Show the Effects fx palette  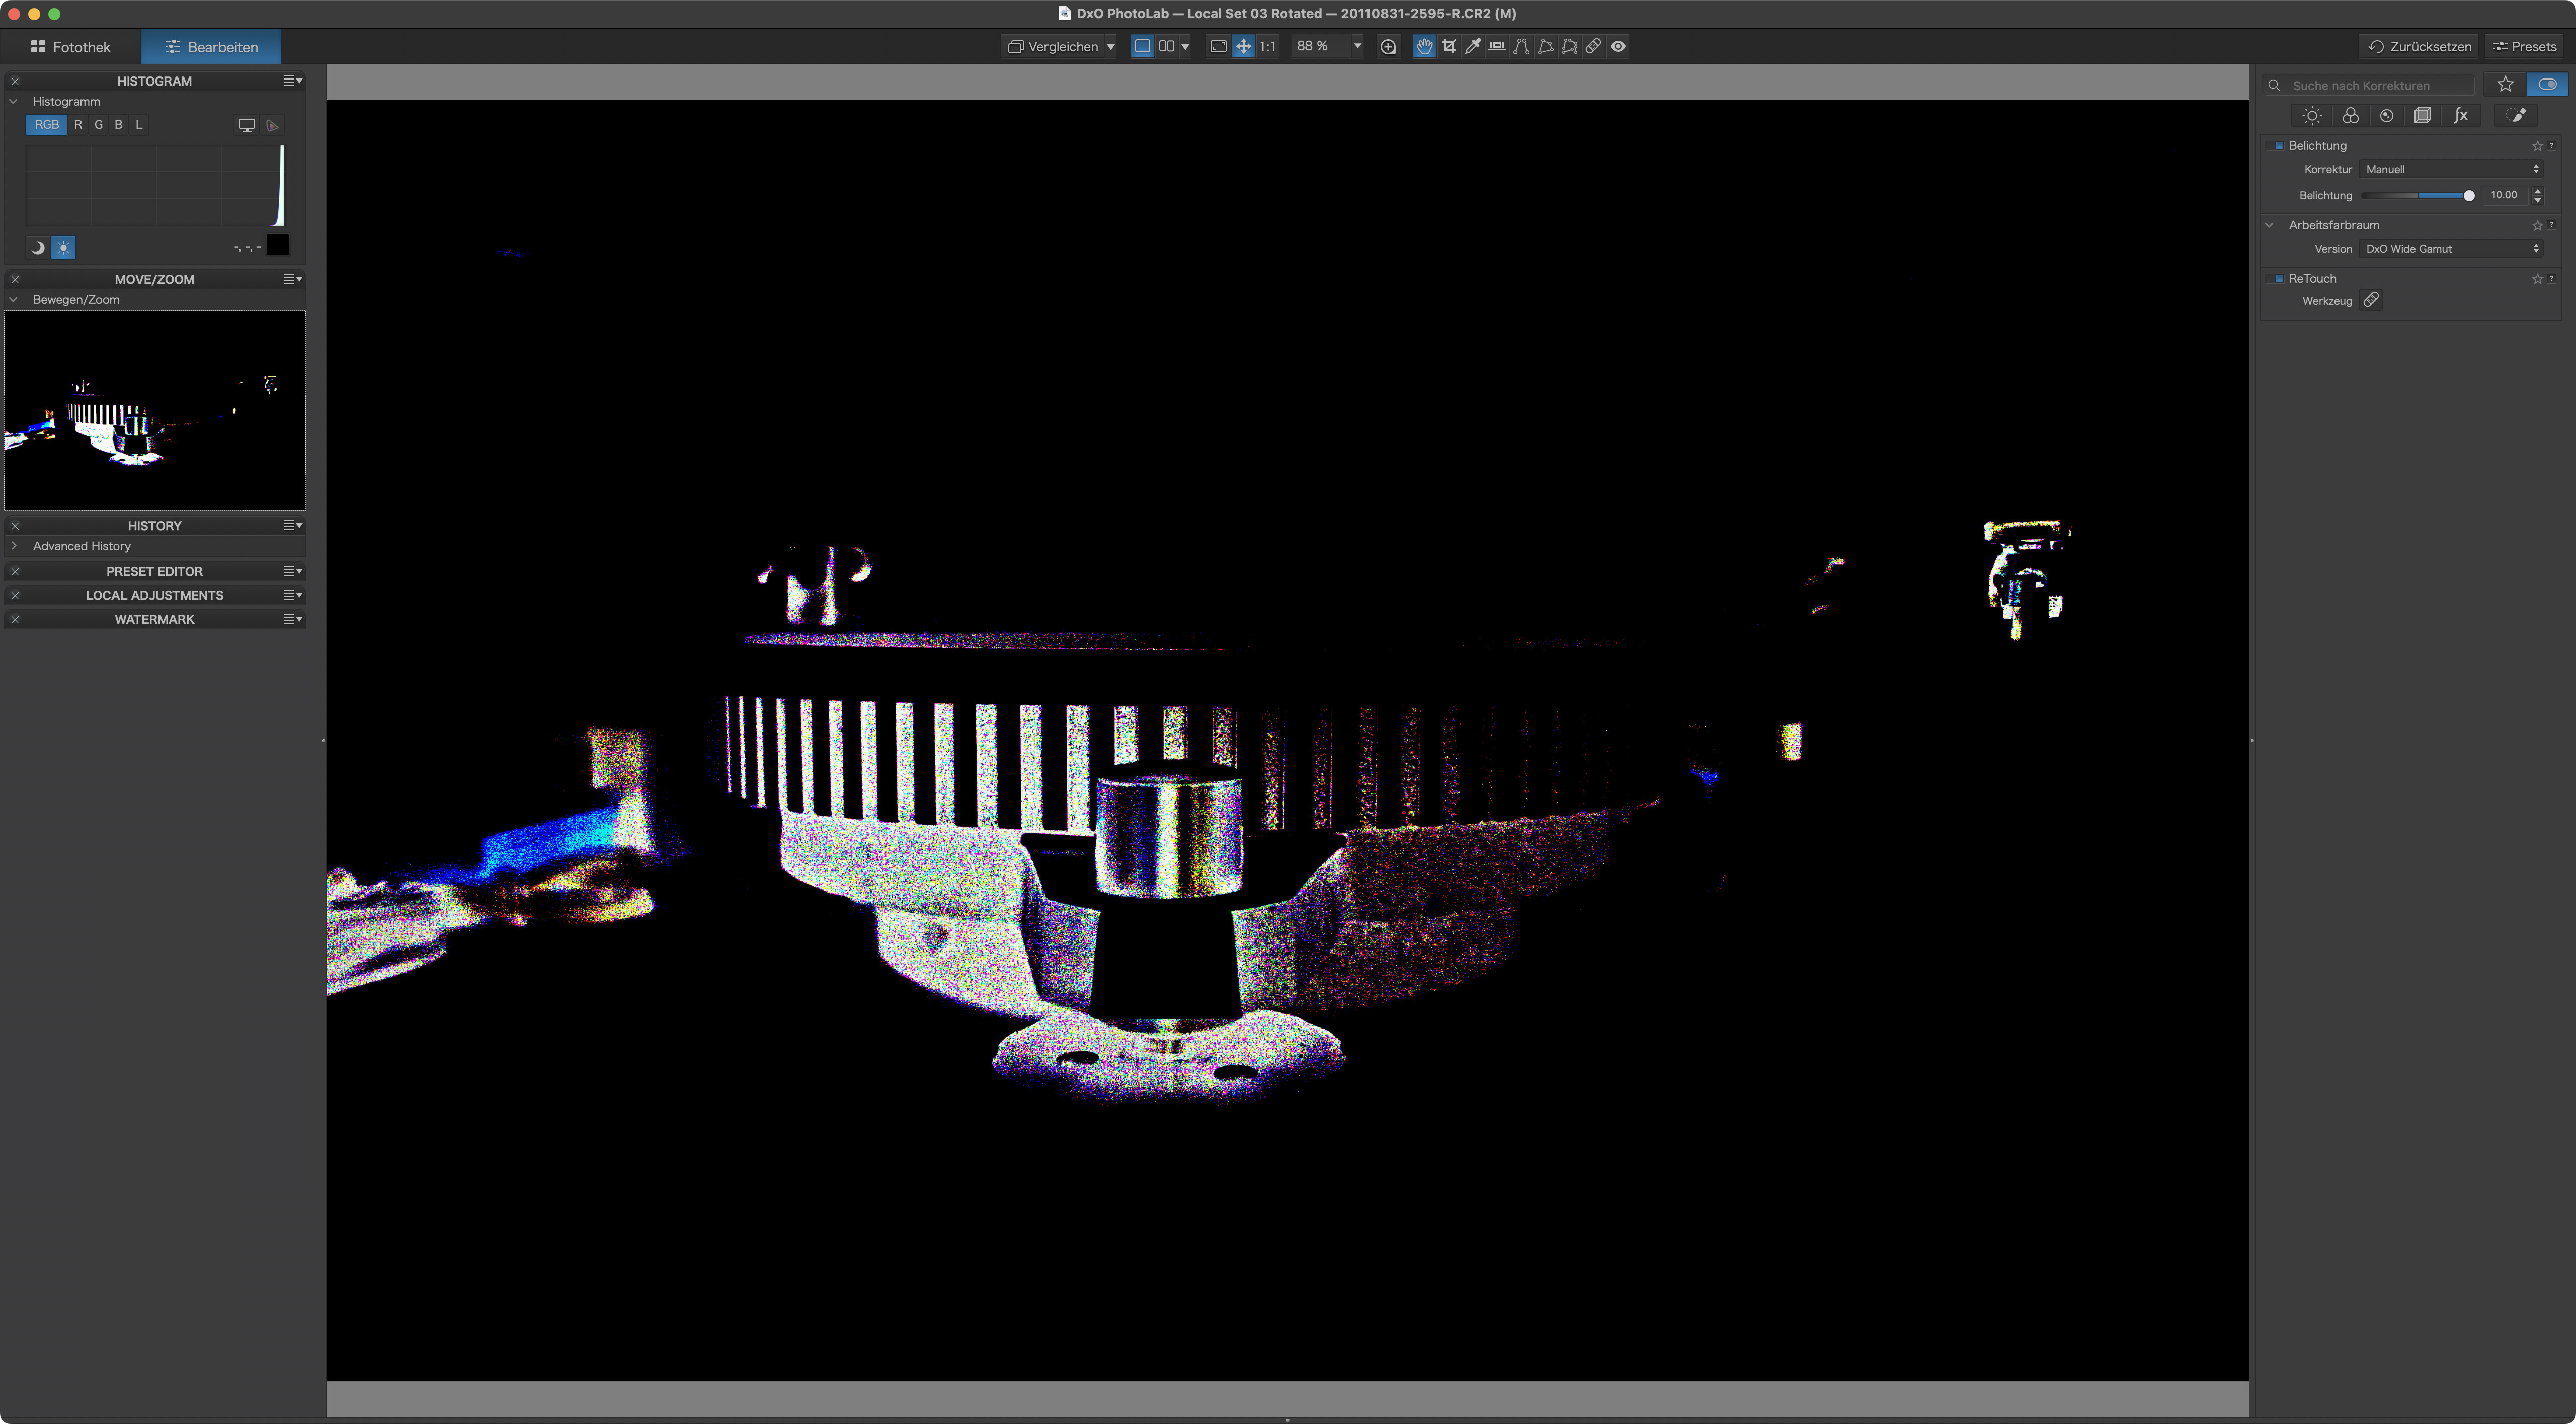[x=2461, y=116]
